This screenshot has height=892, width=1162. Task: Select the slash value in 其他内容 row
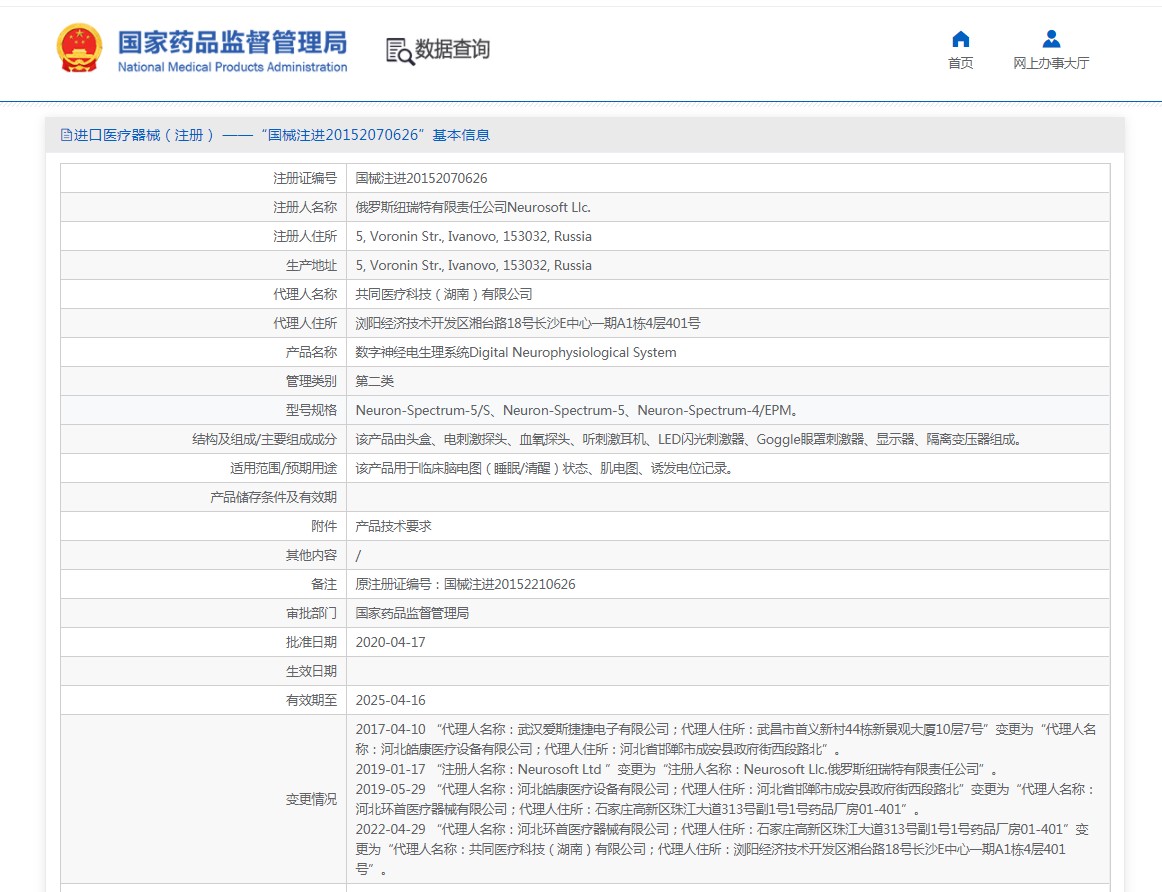tap(359, 555)
